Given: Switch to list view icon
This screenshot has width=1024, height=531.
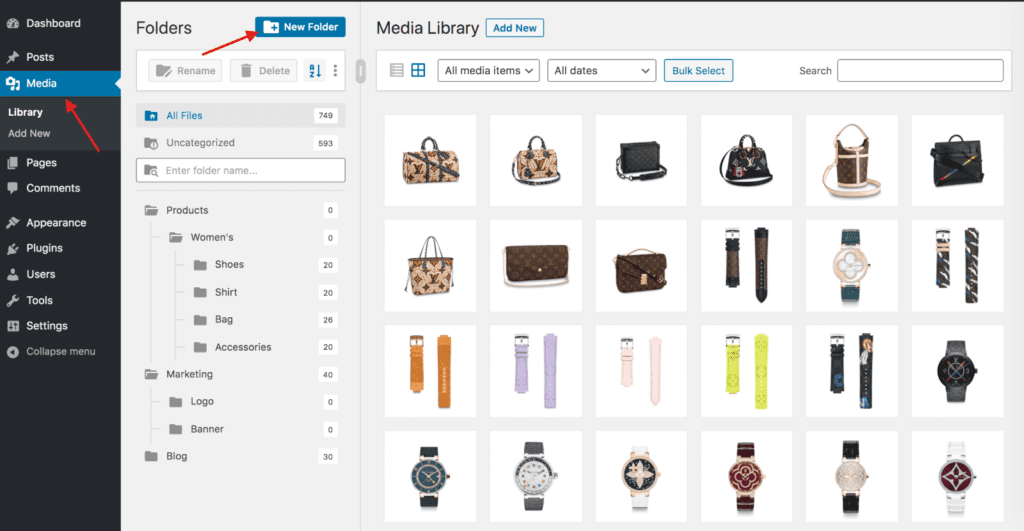Looking at the screenshot, I should (396, 70).
